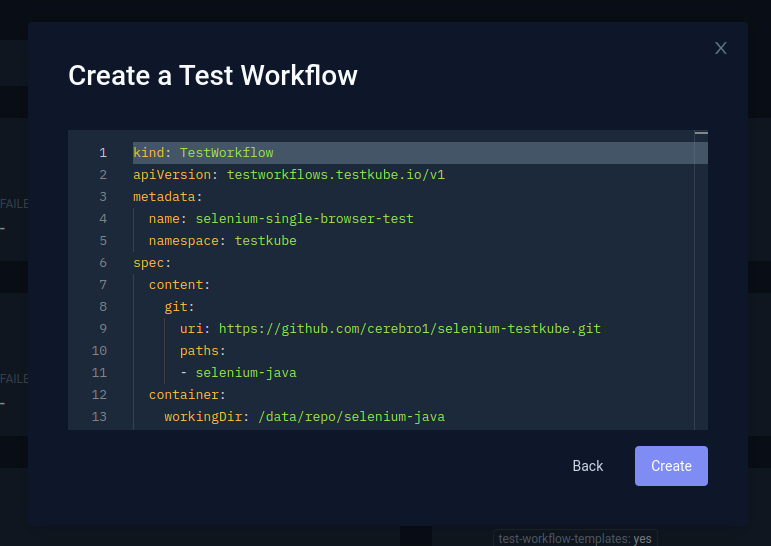Click the 'content:' key
Screen dimensions: 771x546
[179, 285]
